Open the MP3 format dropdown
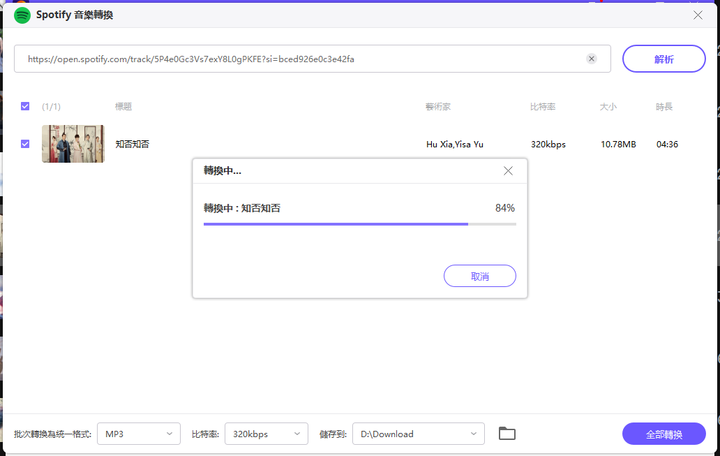The width and height of the screenshot is (720, 456). point(139,434)
